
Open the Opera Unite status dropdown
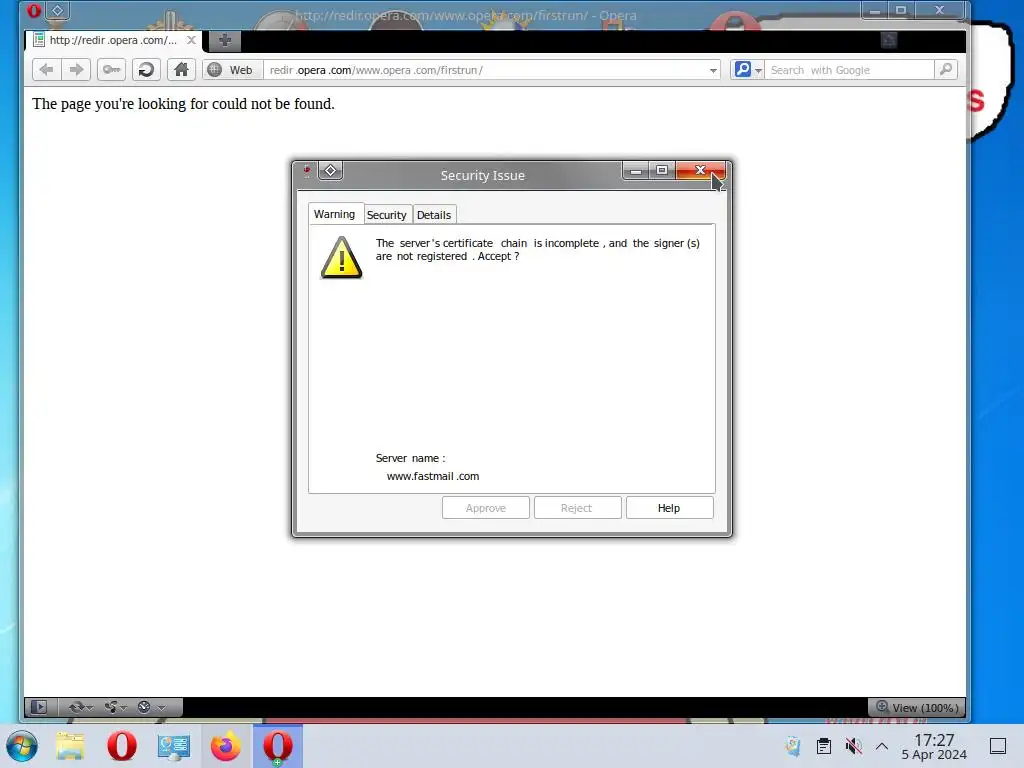pos(115,707)
